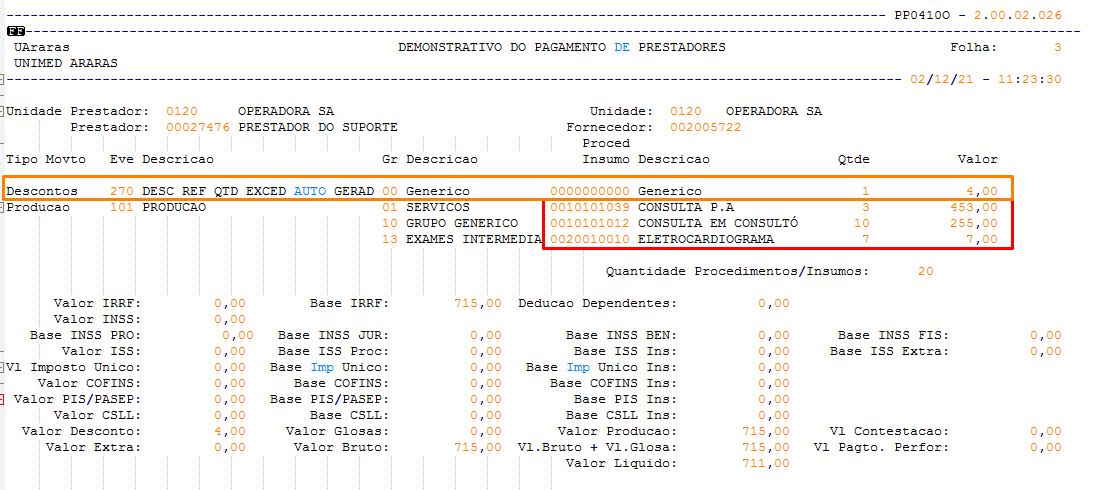Click the Producao movement type
The height and width of the screenshot is (490, 1093).
pos(38,207)
